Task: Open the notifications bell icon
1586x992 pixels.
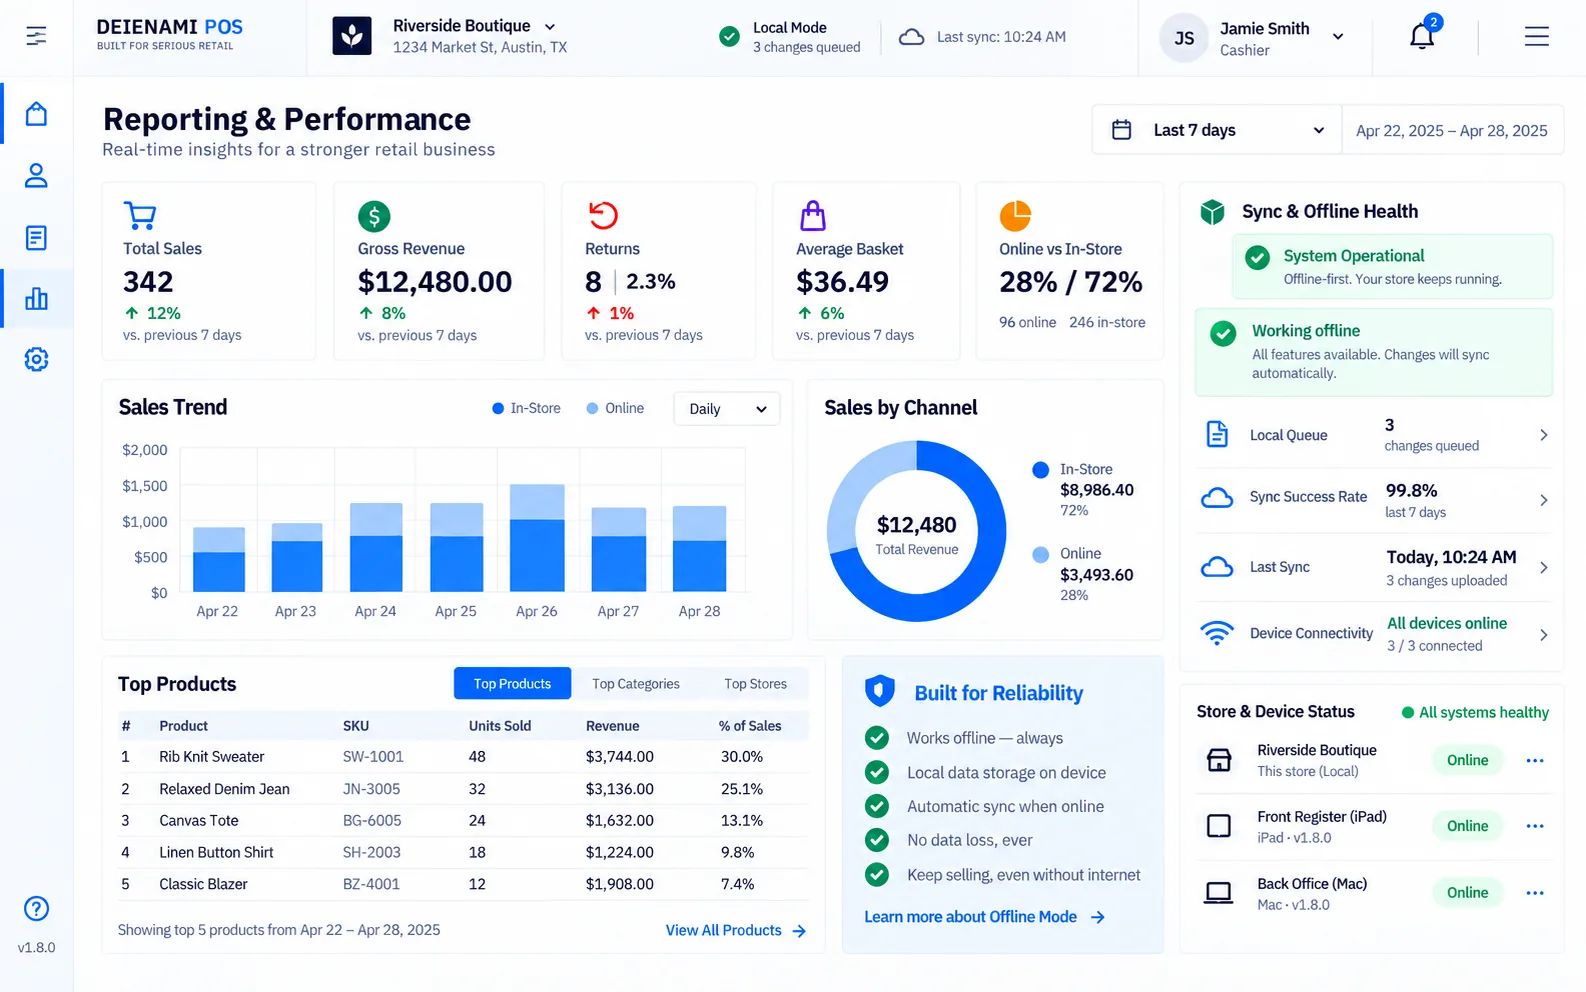Action: tap(1421, 37)
